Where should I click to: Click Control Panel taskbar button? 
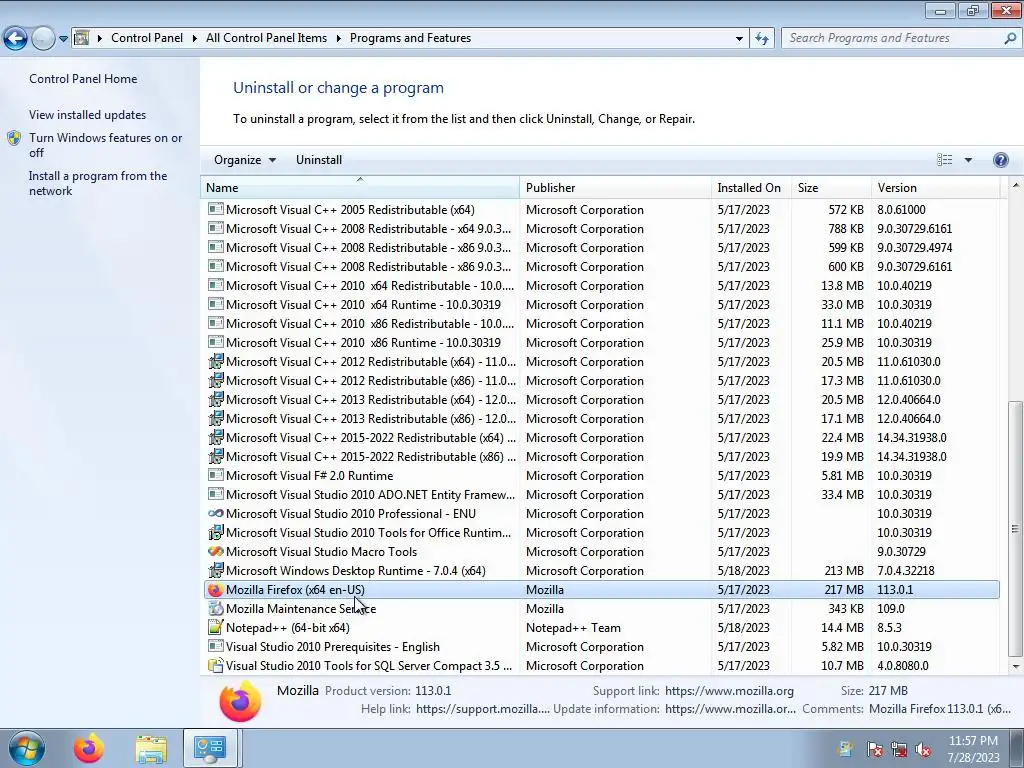[210, 748]
